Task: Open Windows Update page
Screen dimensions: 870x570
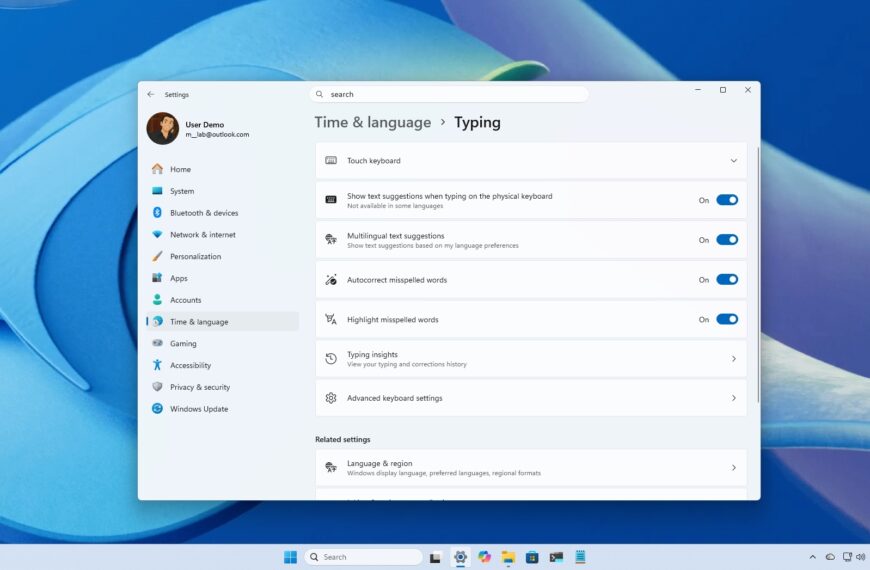Action: tap(222, 409)
